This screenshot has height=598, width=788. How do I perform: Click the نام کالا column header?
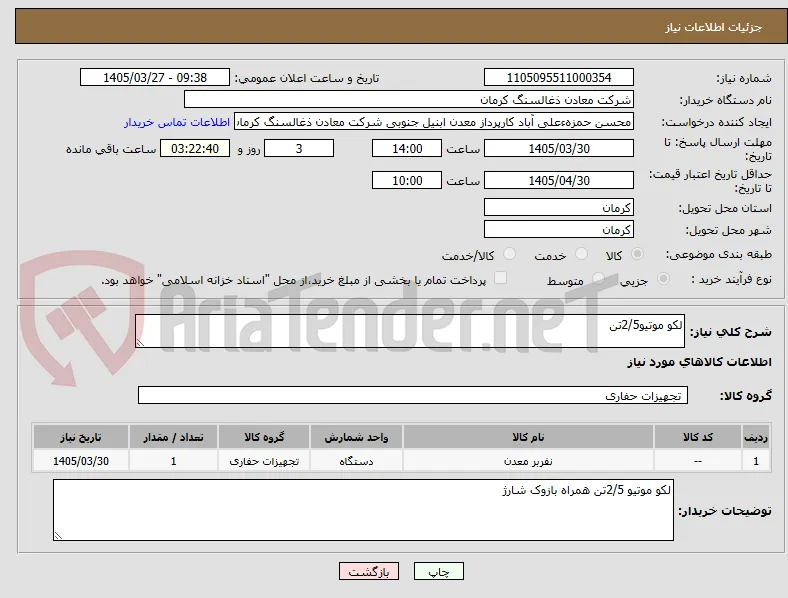[528, 437]
